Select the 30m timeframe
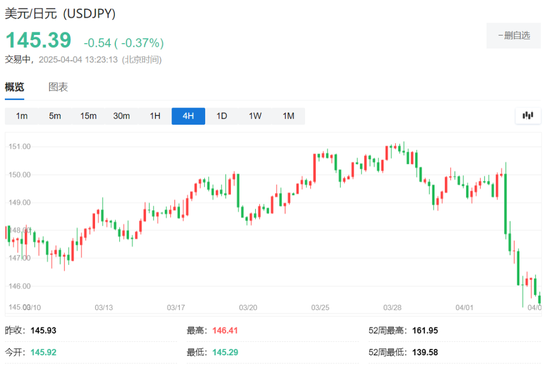550x365 pixels. click(122, 116)
